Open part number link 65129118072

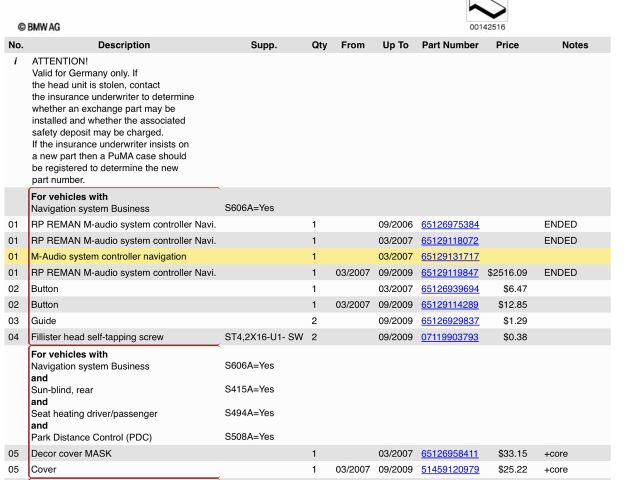point(450,241)
